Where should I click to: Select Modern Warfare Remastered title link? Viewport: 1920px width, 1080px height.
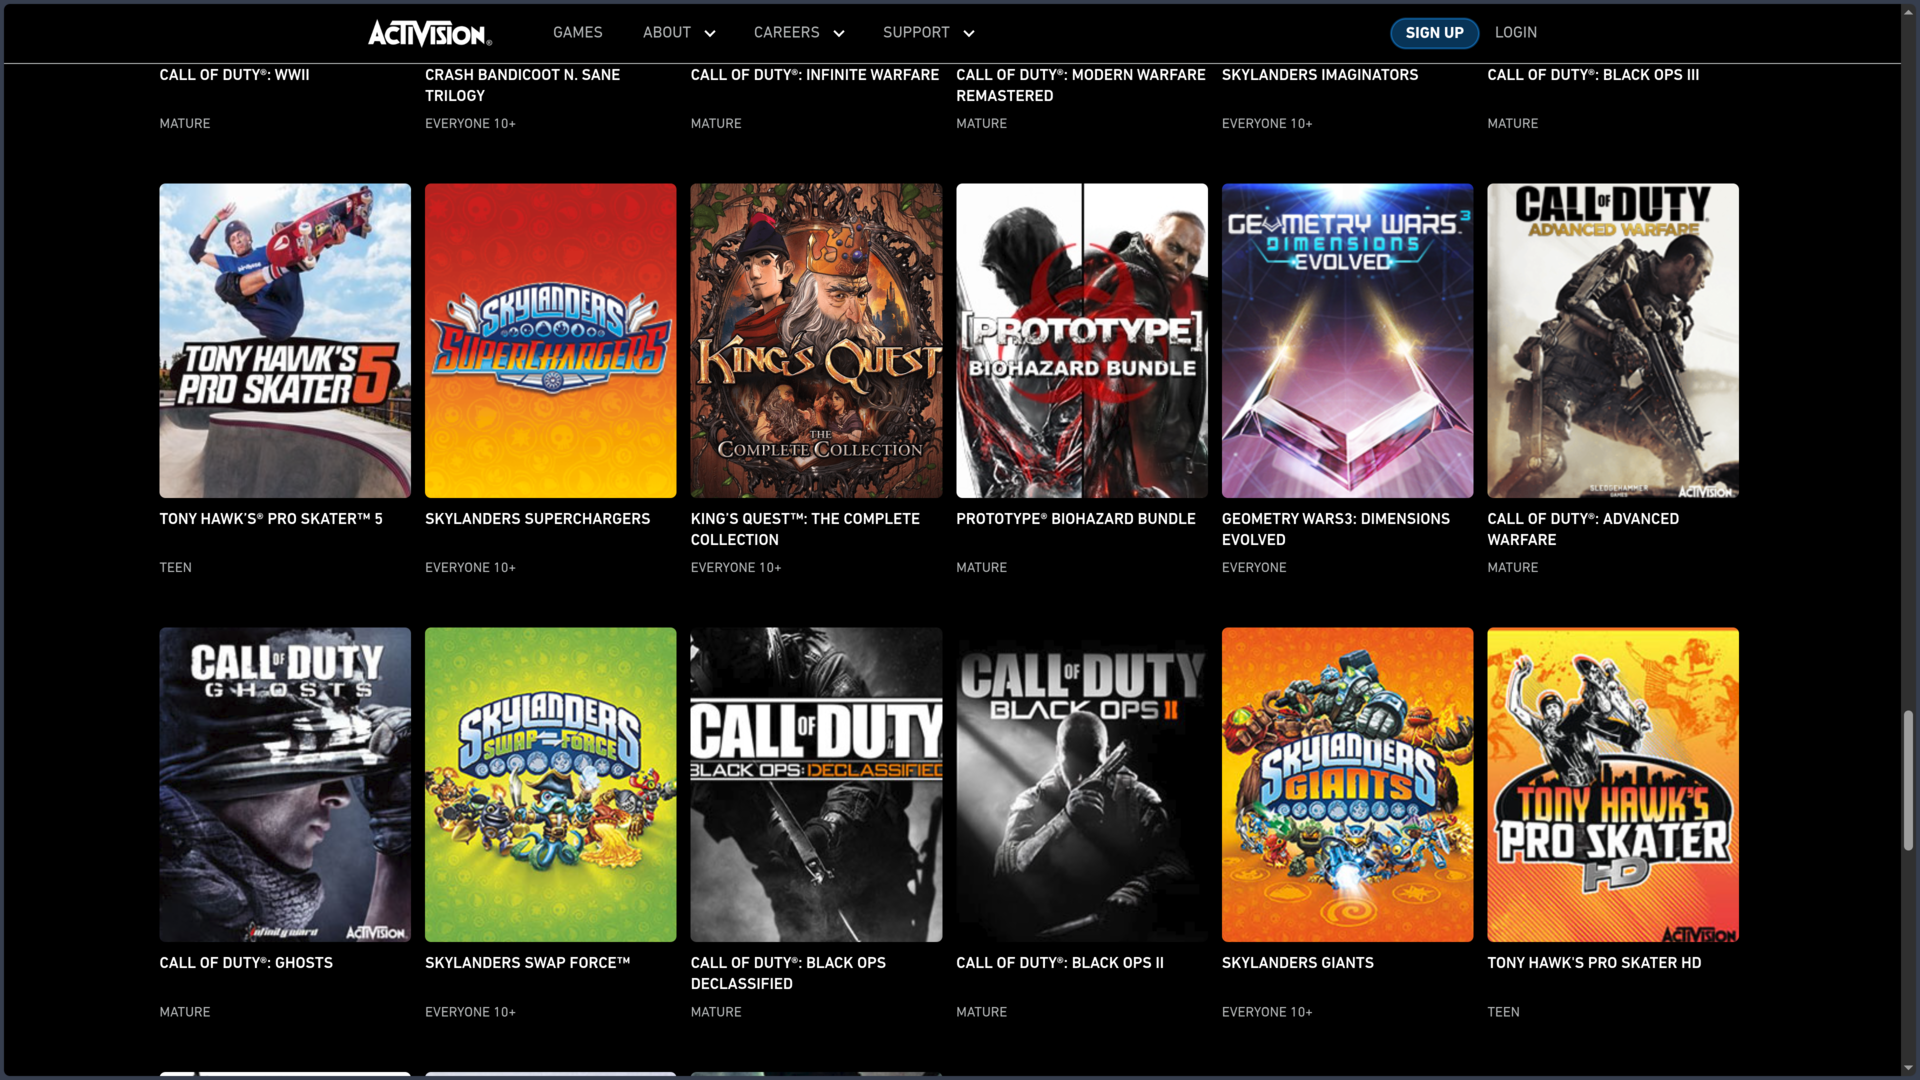pyautogui.click(x=1080, y=85)
